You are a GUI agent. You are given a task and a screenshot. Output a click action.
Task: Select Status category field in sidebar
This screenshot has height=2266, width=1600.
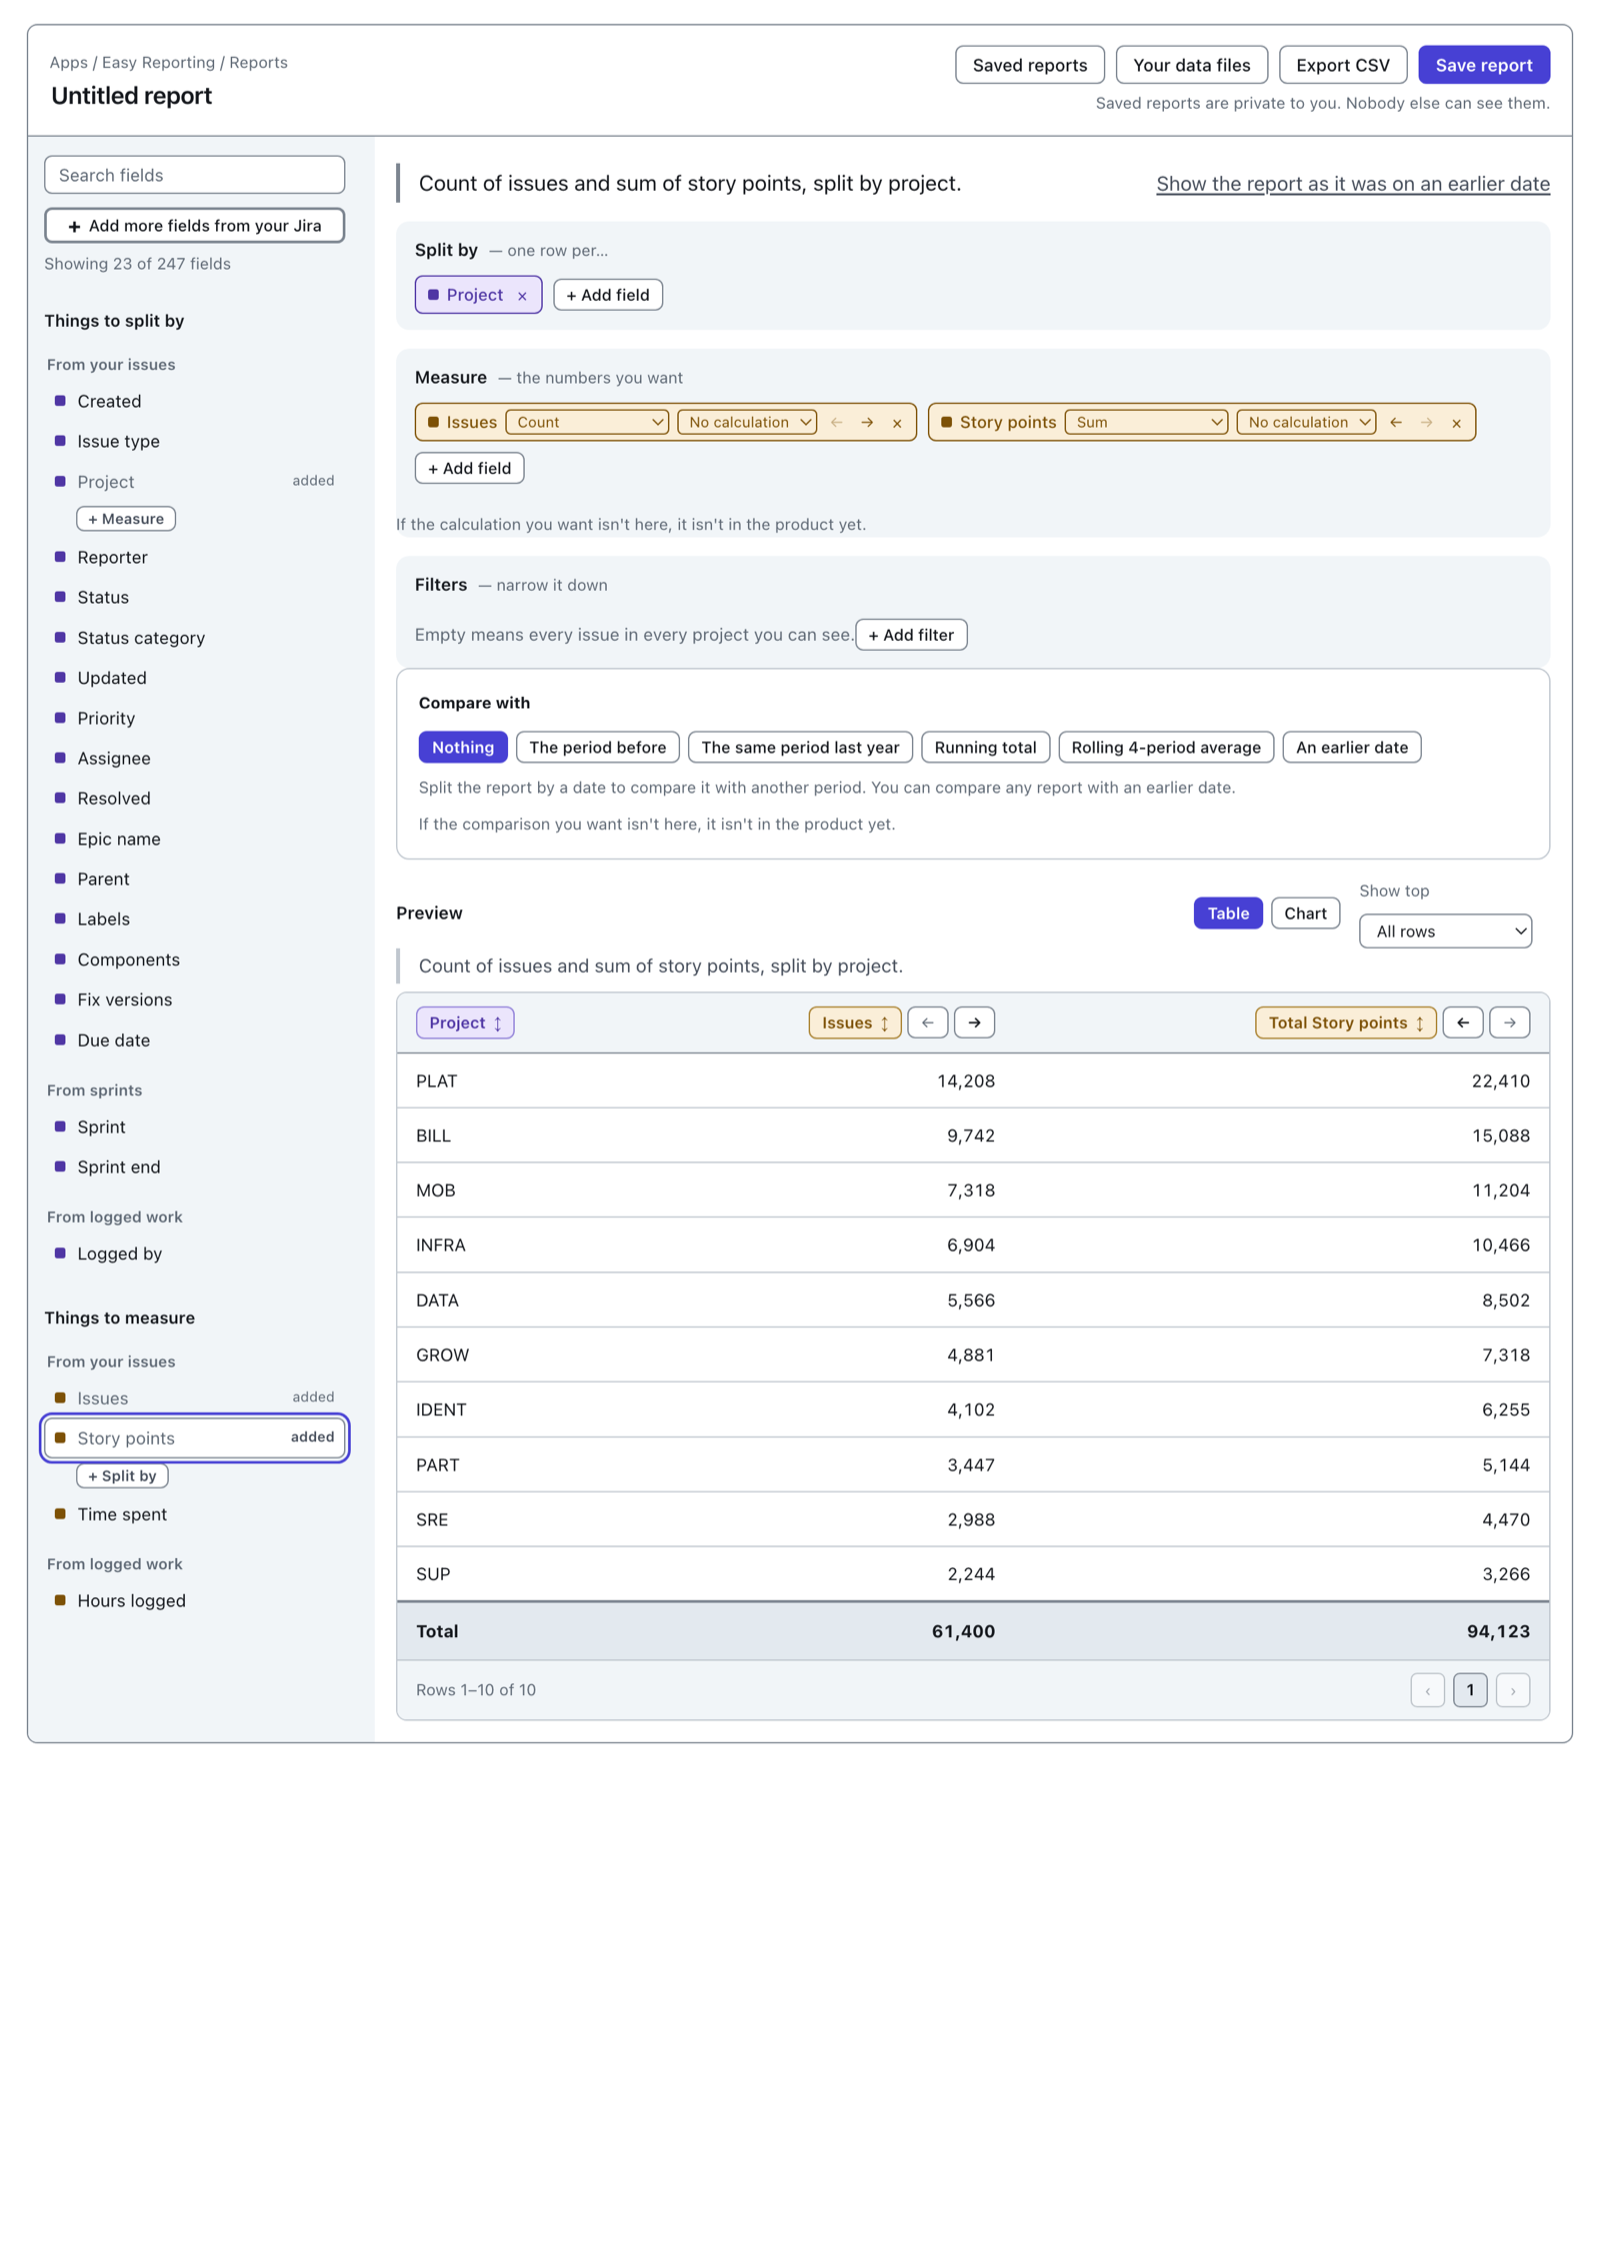click(195, 638)
